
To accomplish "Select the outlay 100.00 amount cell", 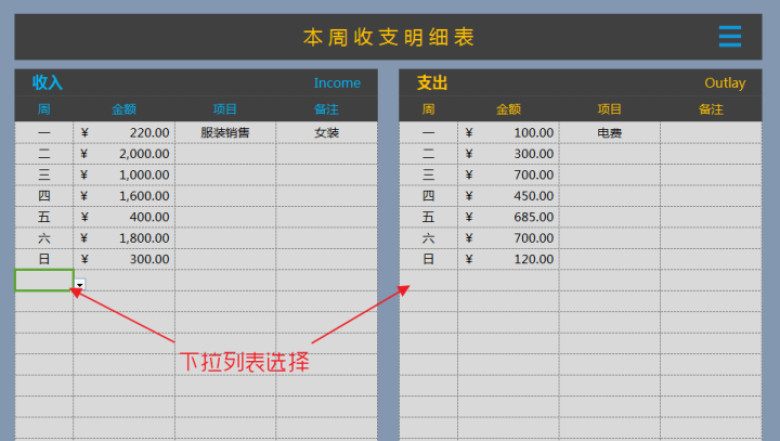I will pos(508,133).
